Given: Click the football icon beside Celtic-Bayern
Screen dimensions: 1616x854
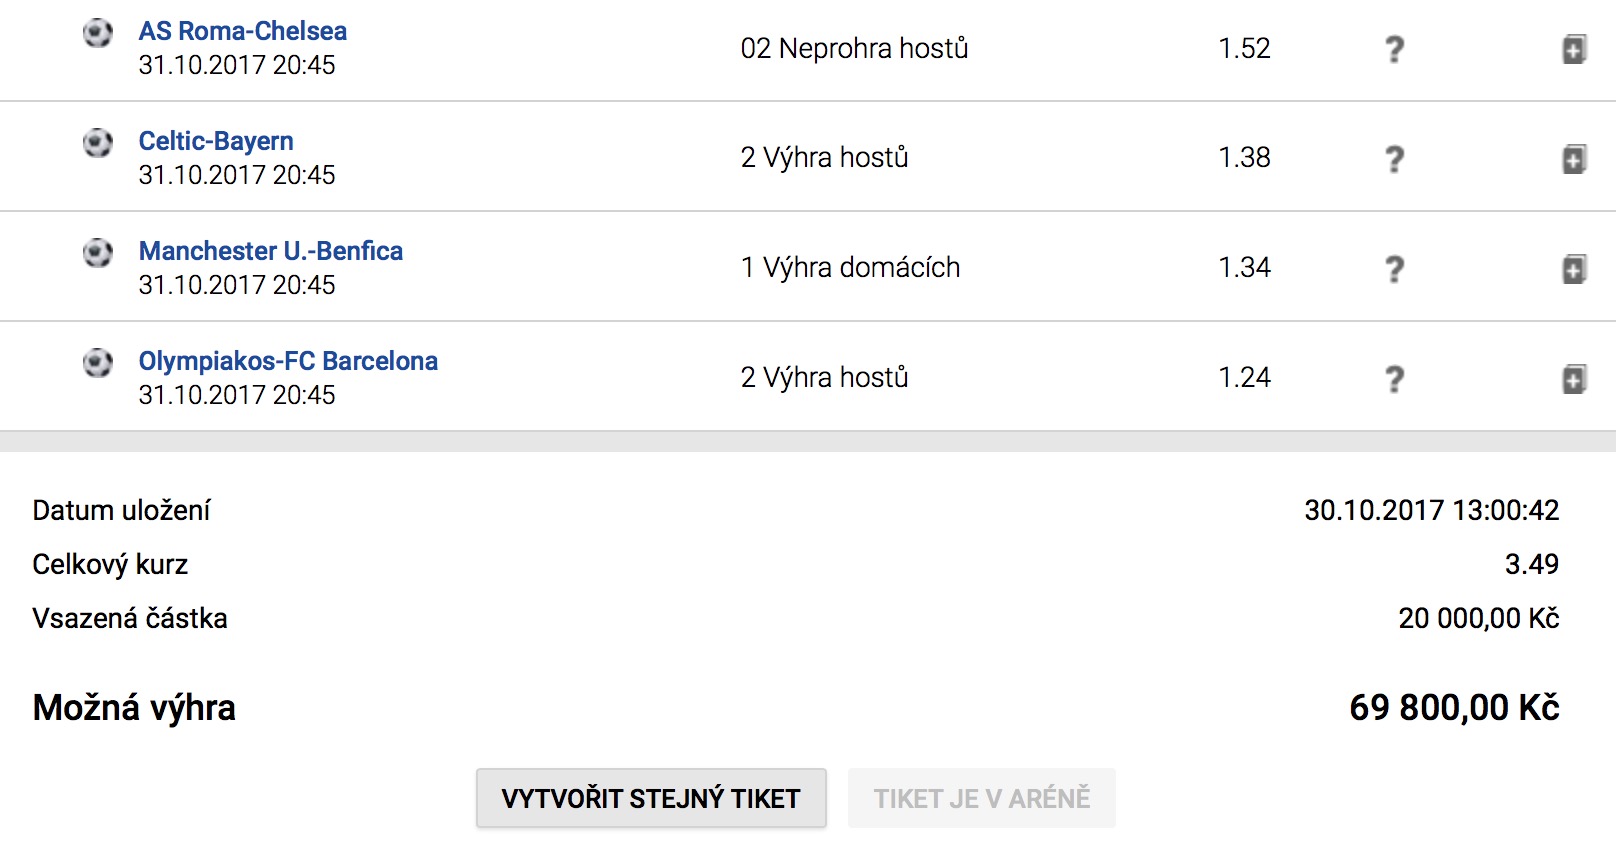Looking at the screenshot, I should click(97, 143).
